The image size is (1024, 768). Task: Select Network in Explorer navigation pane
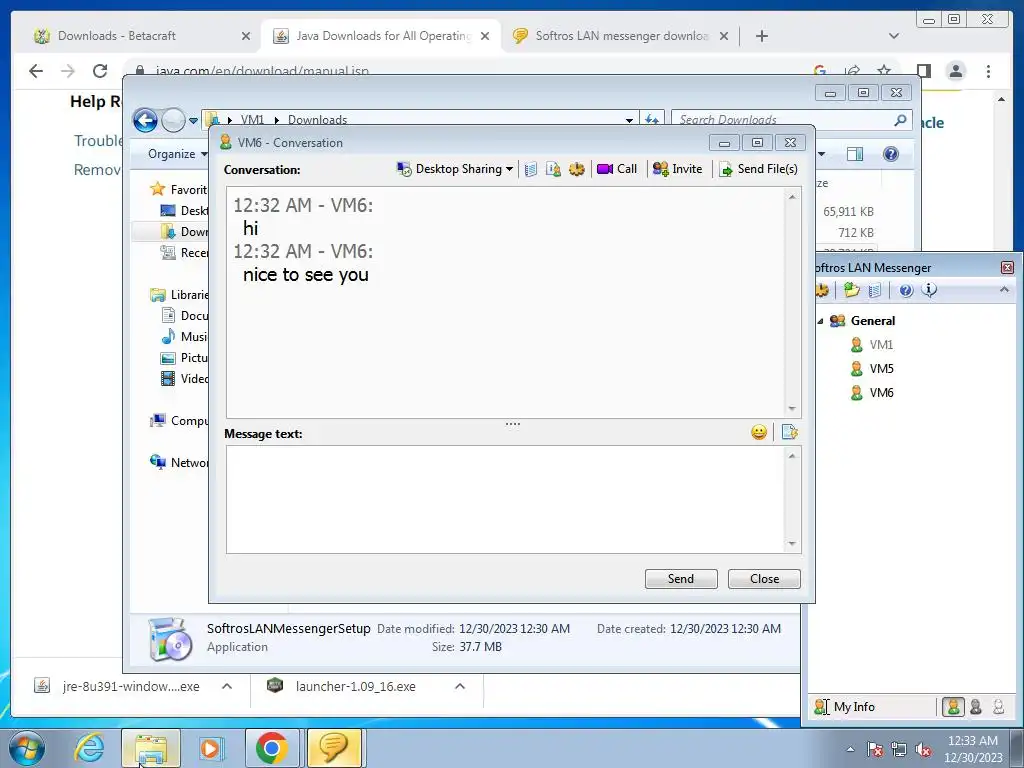click(x=179, y=462)
